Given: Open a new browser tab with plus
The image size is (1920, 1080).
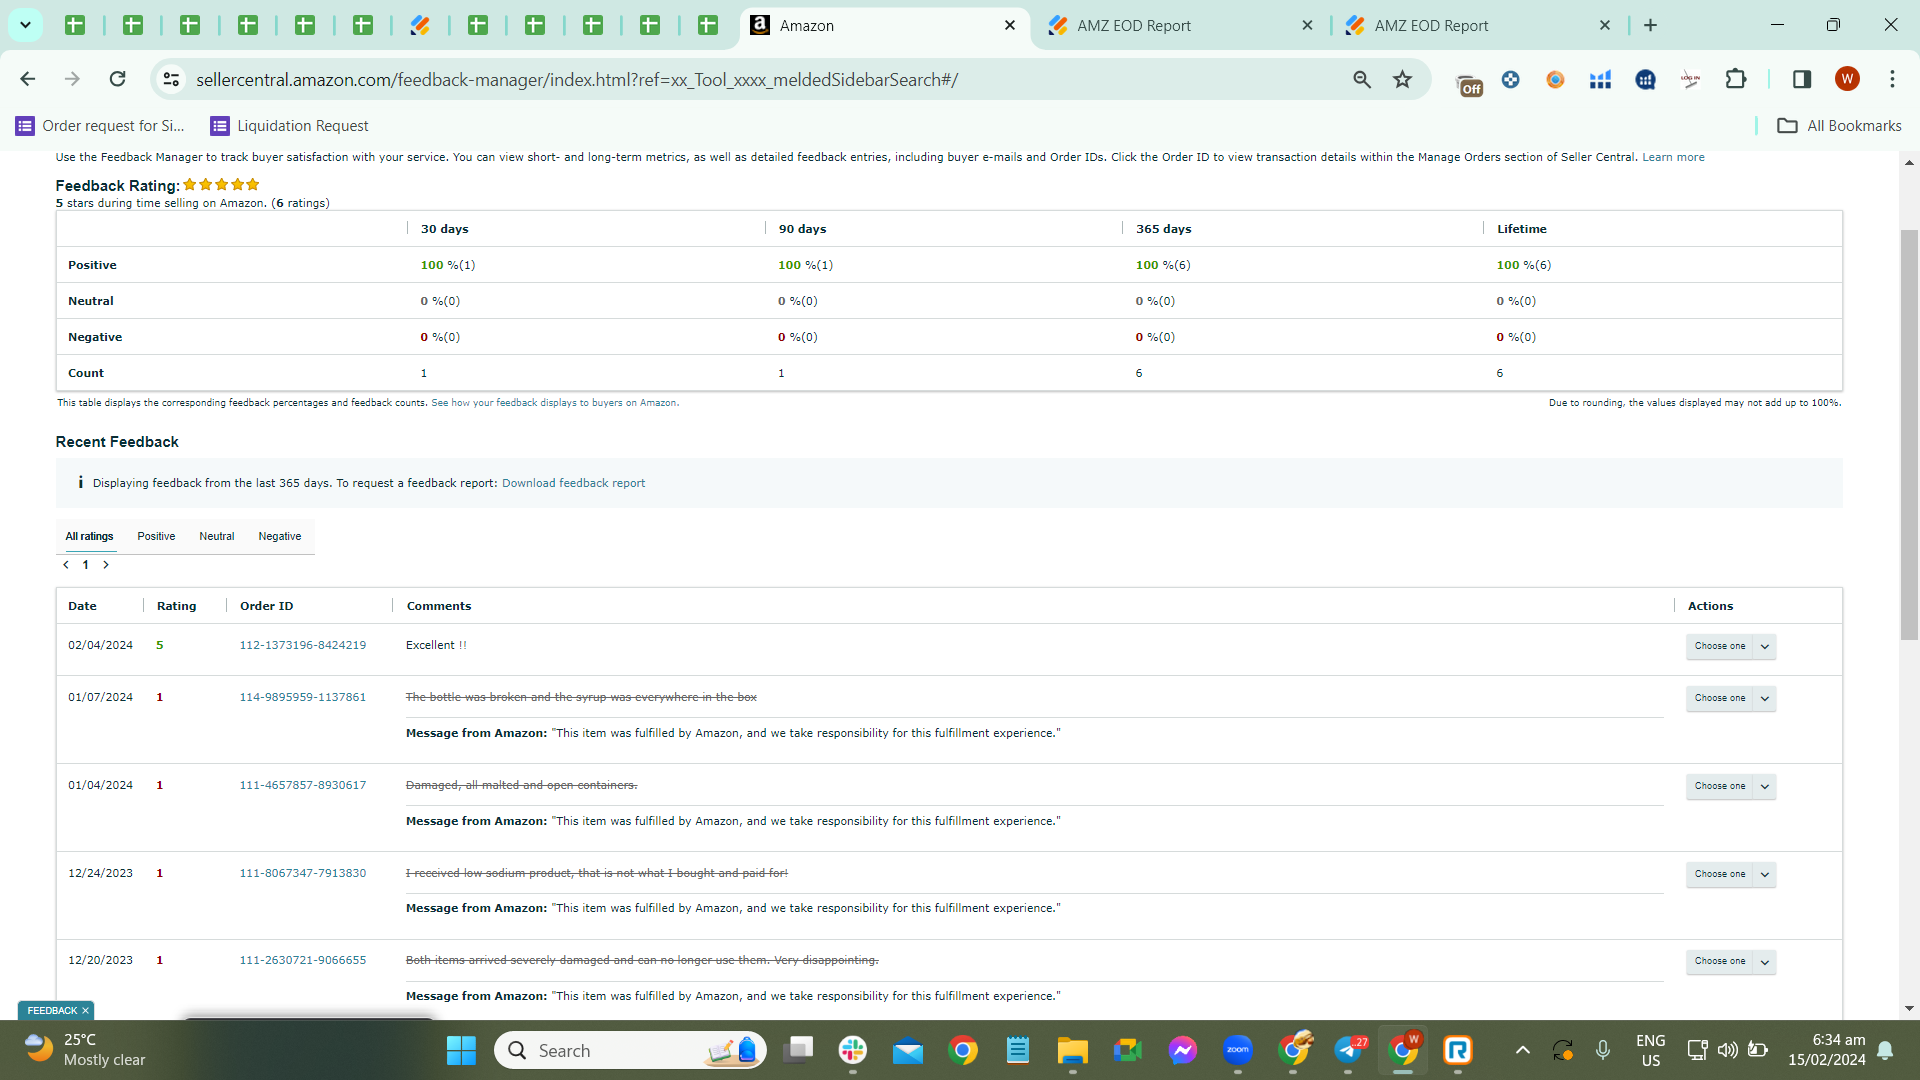Looking at the screenshot, I should pyautogui.click(x=1651, y=25).
